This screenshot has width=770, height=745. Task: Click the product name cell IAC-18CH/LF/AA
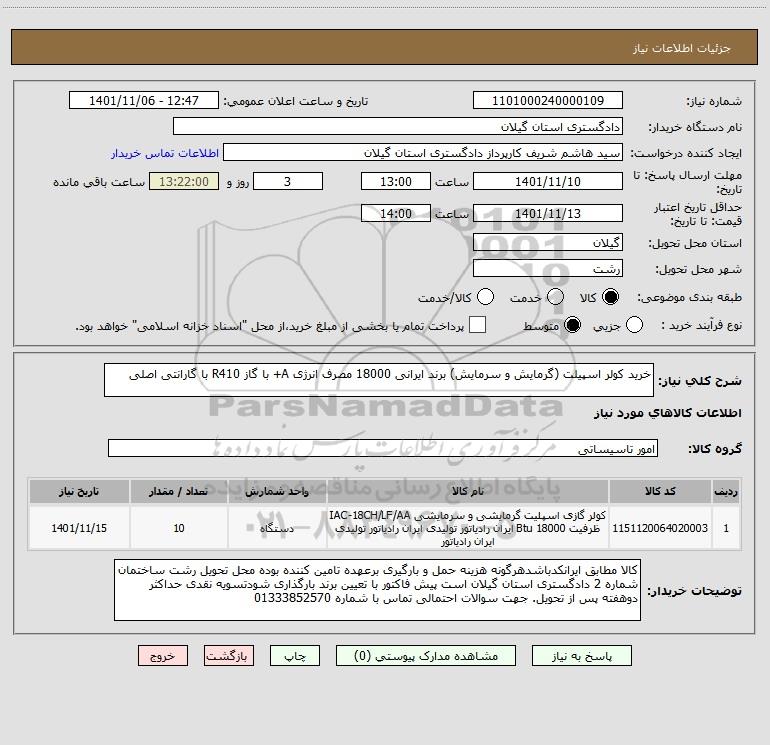point(468,528)
